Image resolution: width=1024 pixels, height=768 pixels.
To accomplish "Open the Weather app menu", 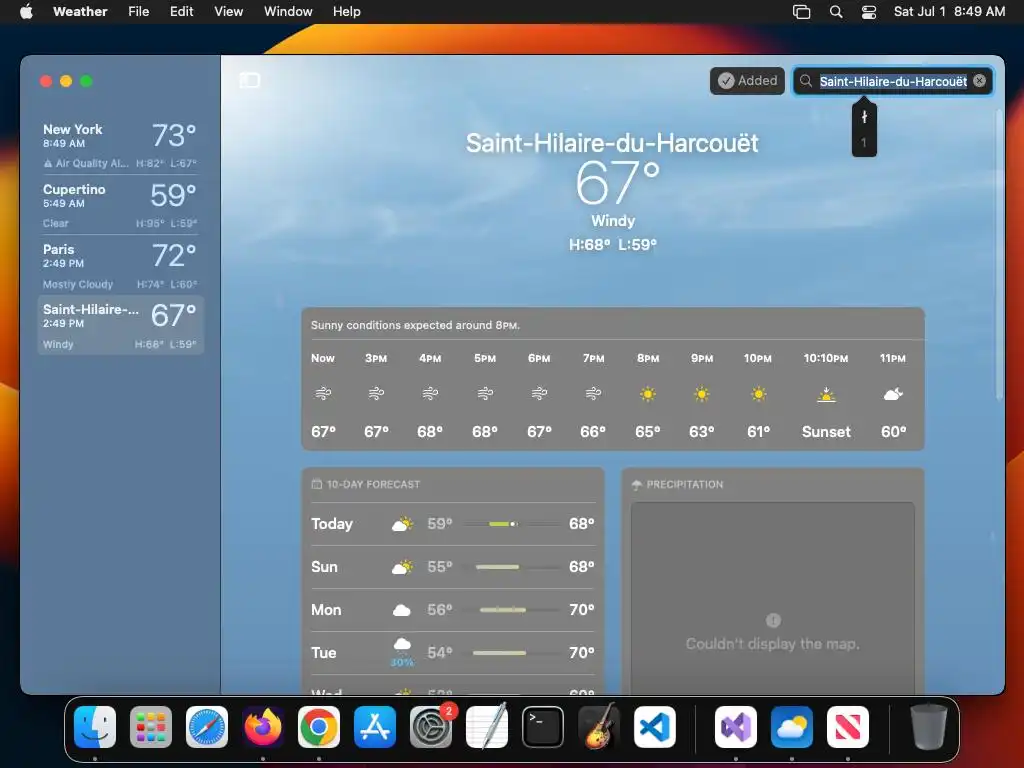I will 80,11.
